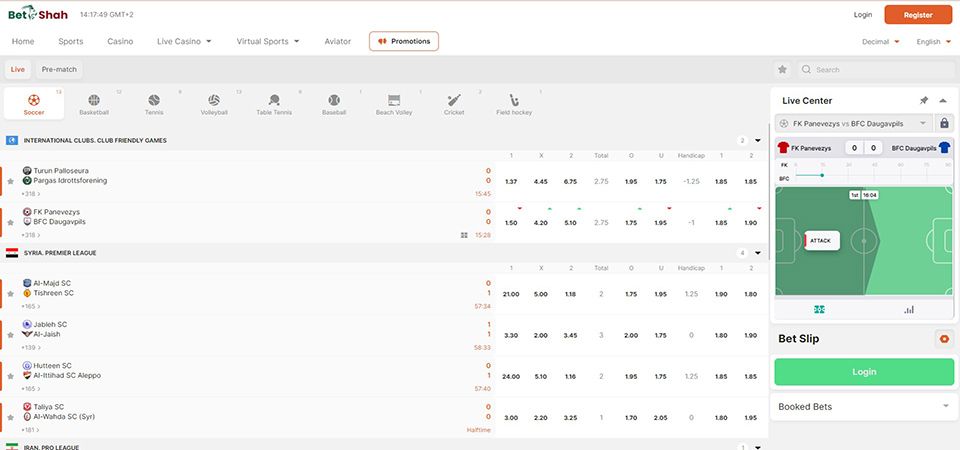The image size is (960, 450).
Task: Show statistics chart in Live Center
Action: point(909,310)
